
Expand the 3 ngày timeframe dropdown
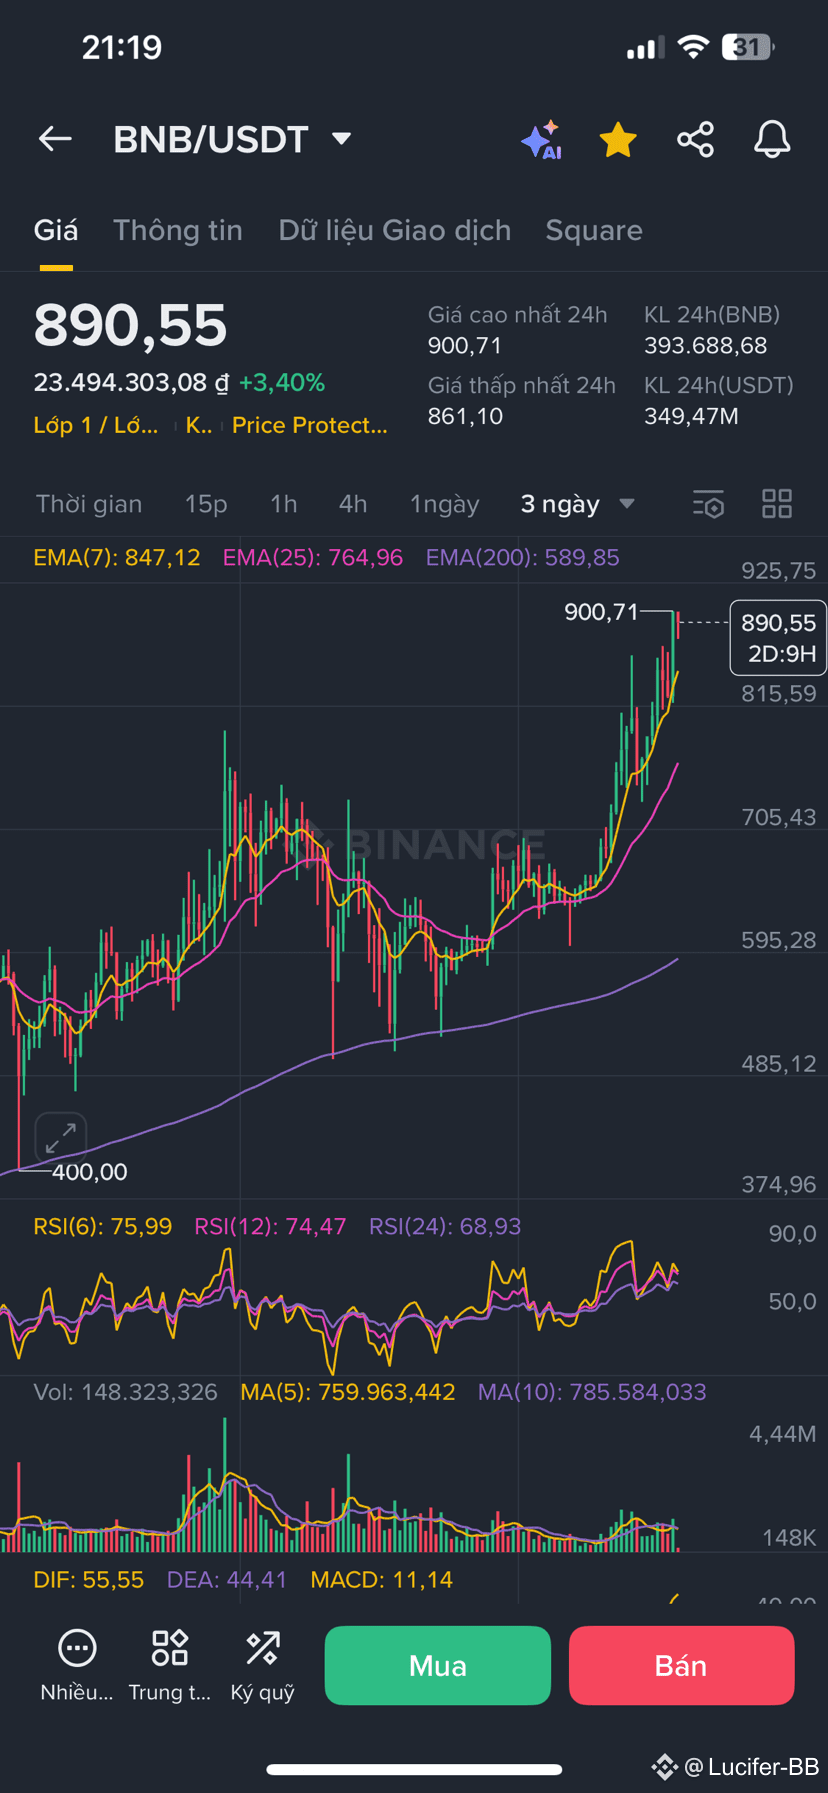(x=577, y=504)
